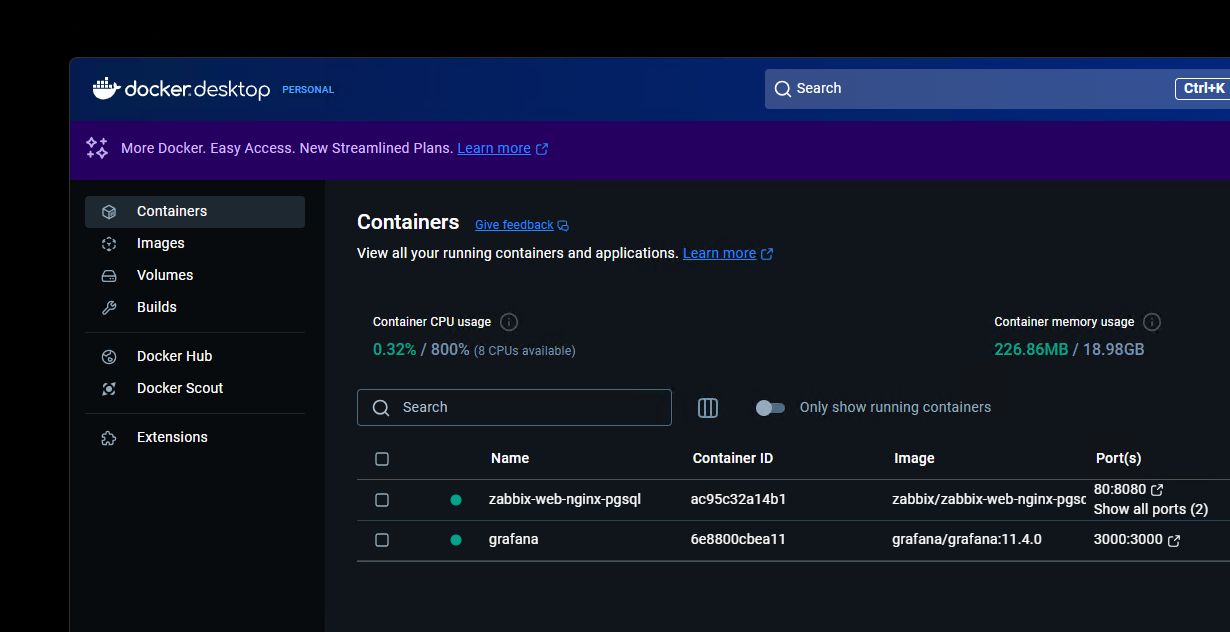Open the column display options icon
The height and width of the screenshot is (632, 1230).
click(x=708, y=407)
